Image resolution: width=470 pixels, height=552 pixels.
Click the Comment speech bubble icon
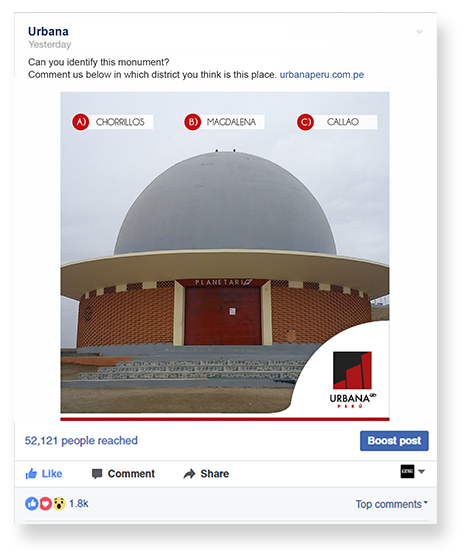pyautogui.click(x=97, y=474)
